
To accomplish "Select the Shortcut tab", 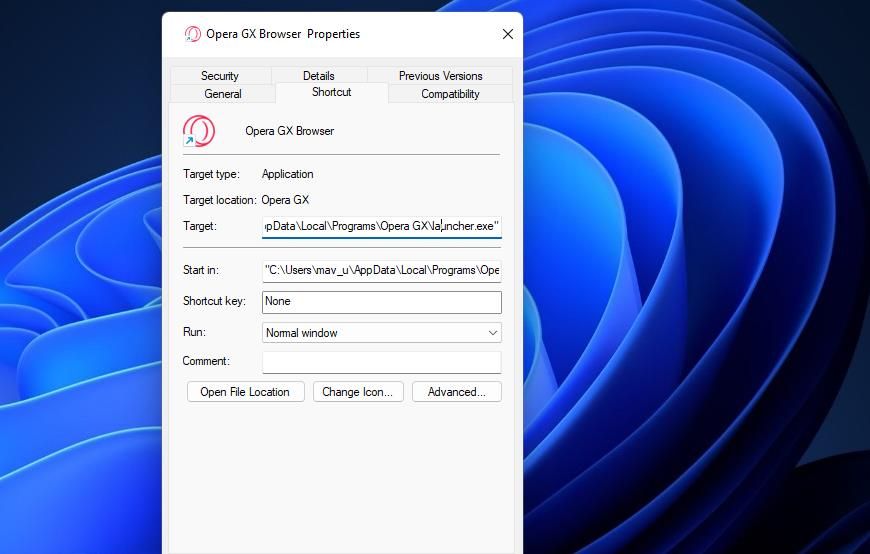I will click(332, 92).
